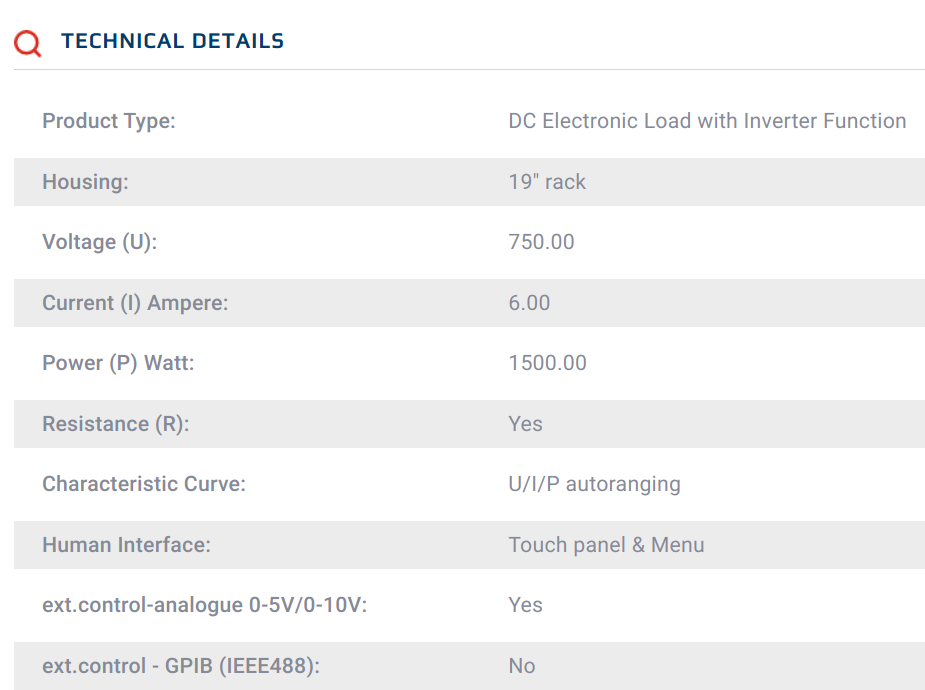
Task: Click the Voltage (U) label
Action: coord(99,242)
